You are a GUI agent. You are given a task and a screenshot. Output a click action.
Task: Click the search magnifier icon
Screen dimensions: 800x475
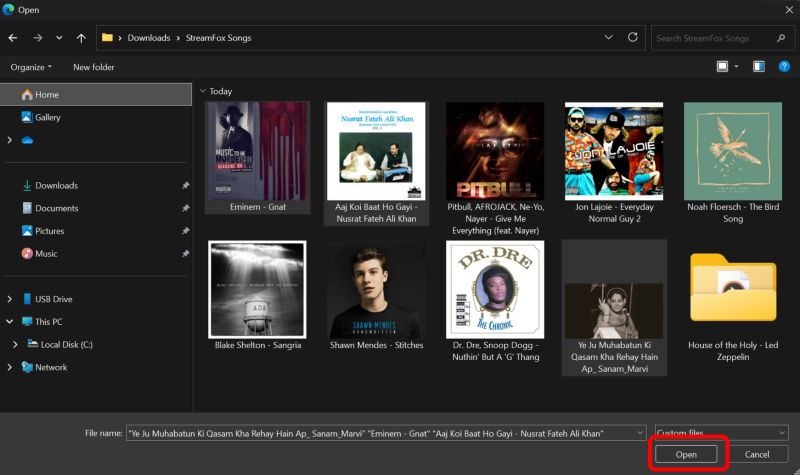[x=780, y=38]
